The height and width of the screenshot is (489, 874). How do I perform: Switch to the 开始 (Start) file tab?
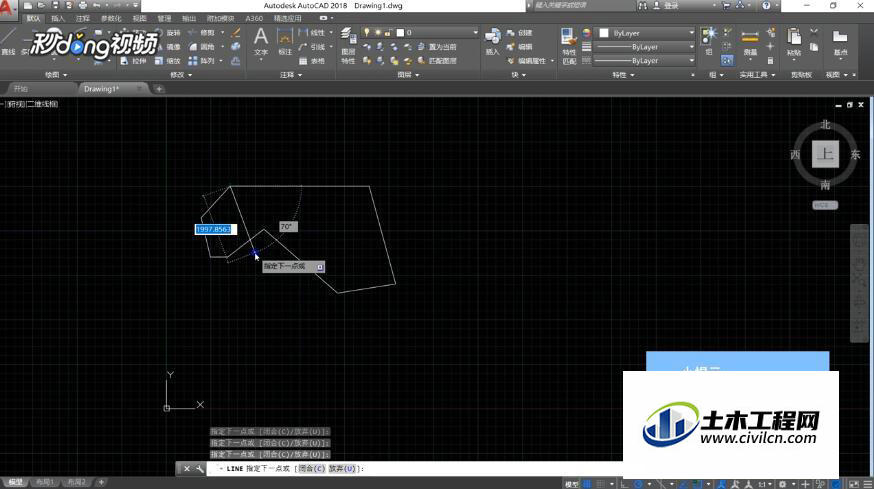click(21, 89)
